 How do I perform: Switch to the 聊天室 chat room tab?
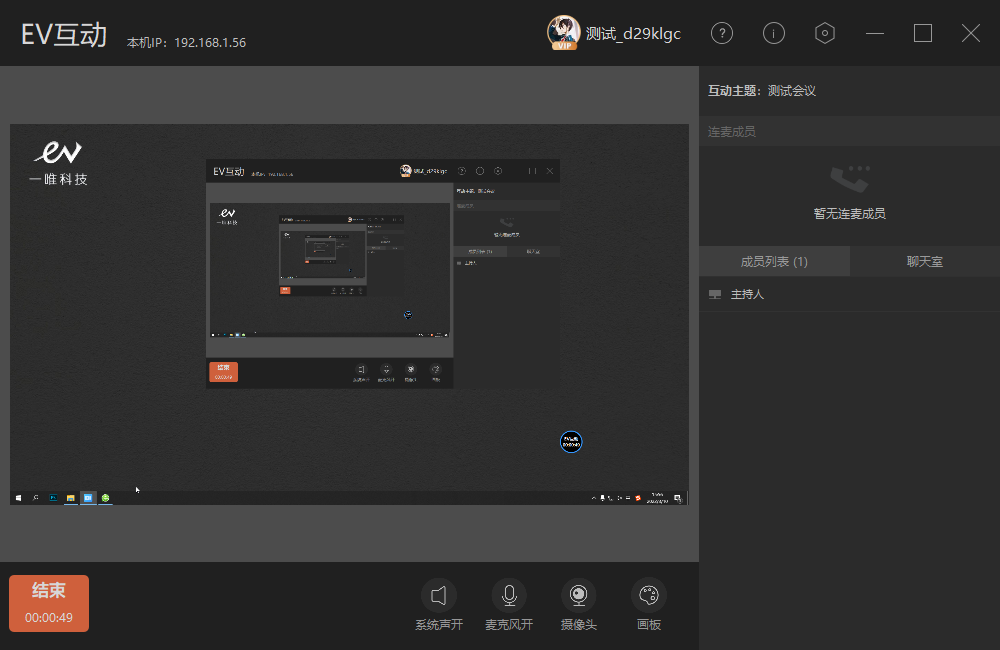[x=924, y=262]
